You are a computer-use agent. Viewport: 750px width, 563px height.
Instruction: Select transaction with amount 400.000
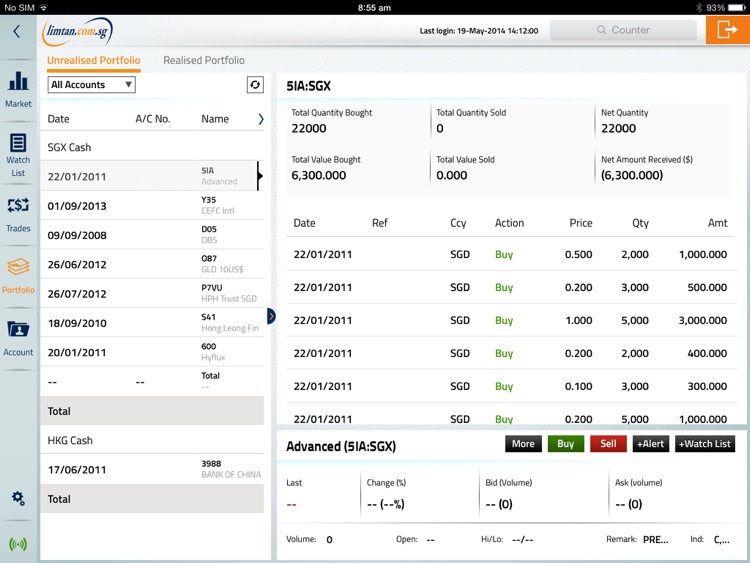[511, 353]
